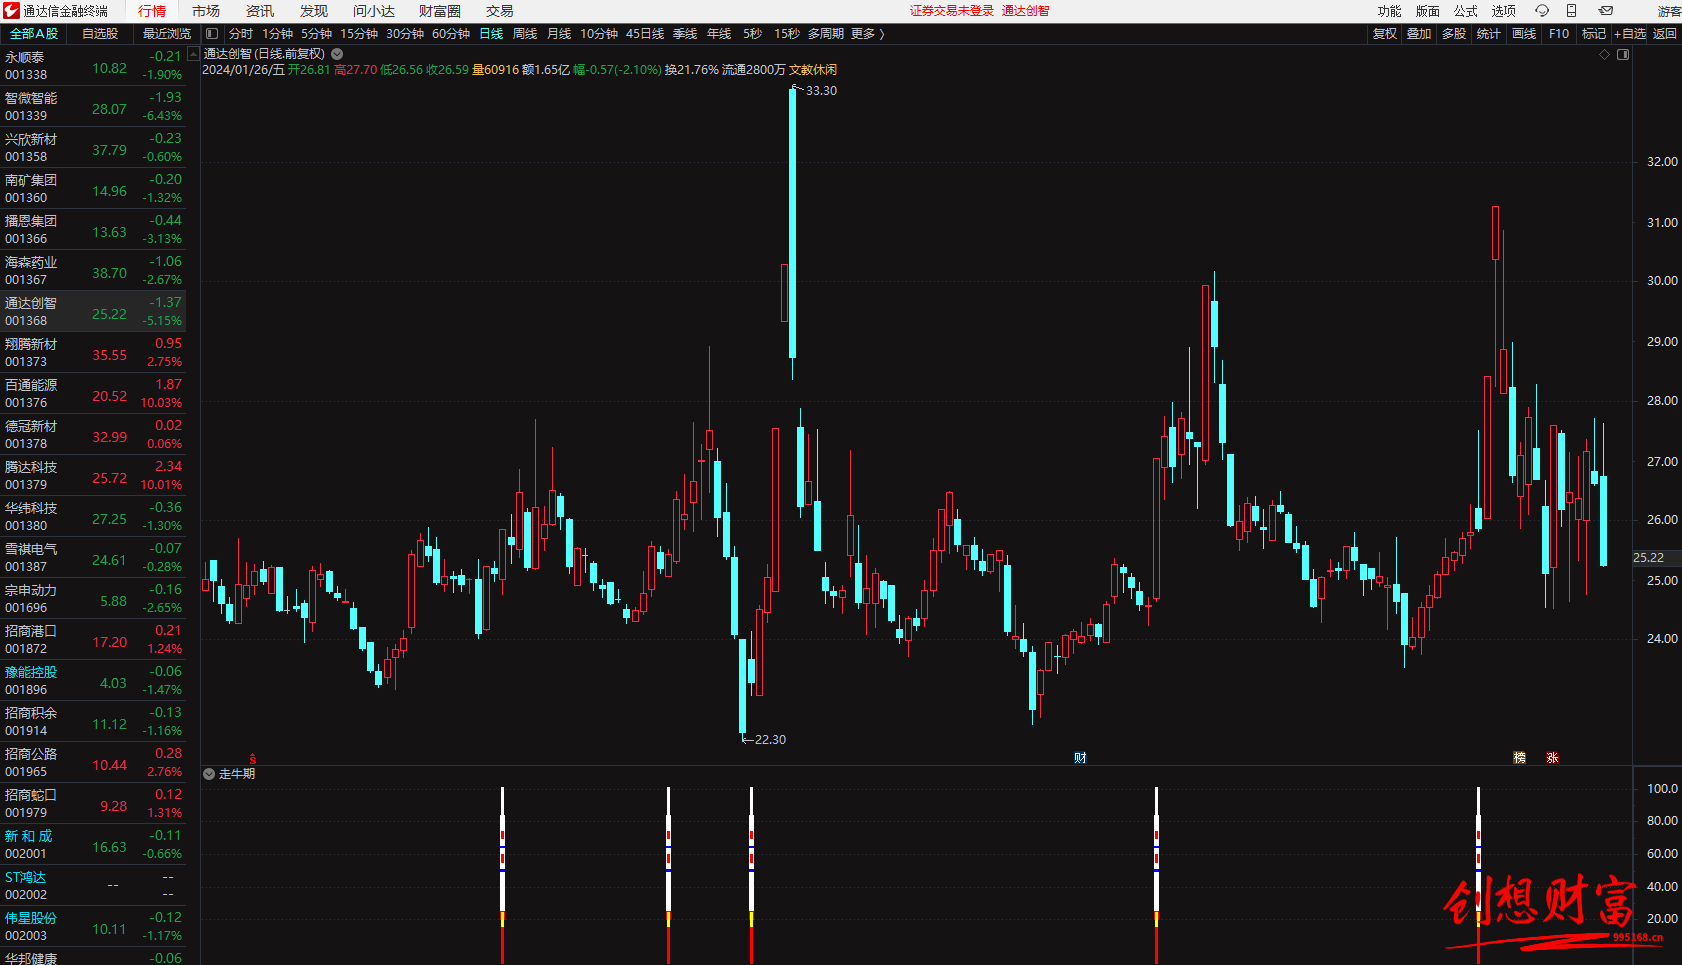Open the 问小达 menu
Screen dimensions: 1682x965
374,11
